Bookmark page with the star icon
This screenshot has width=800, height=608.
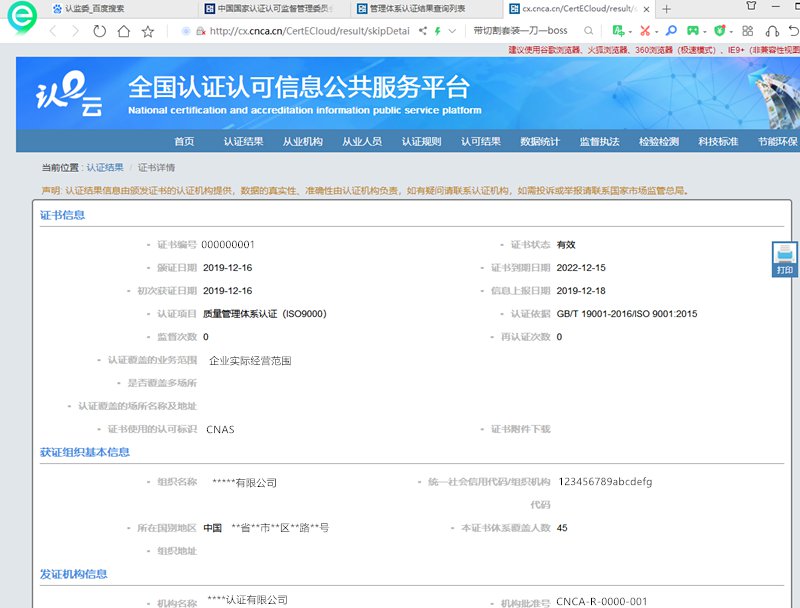[148, 31]
